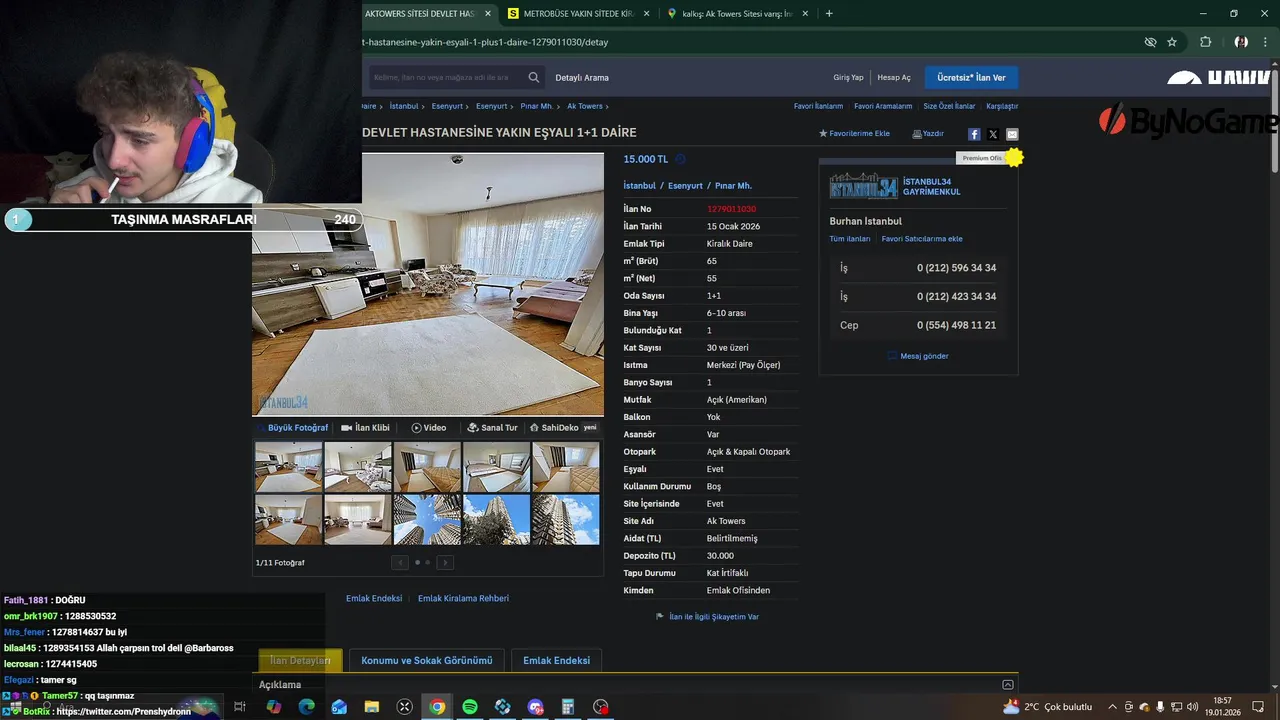1280x720 pixels.
Task: Open Chrome profile avatar
Action: (1241, 42)
